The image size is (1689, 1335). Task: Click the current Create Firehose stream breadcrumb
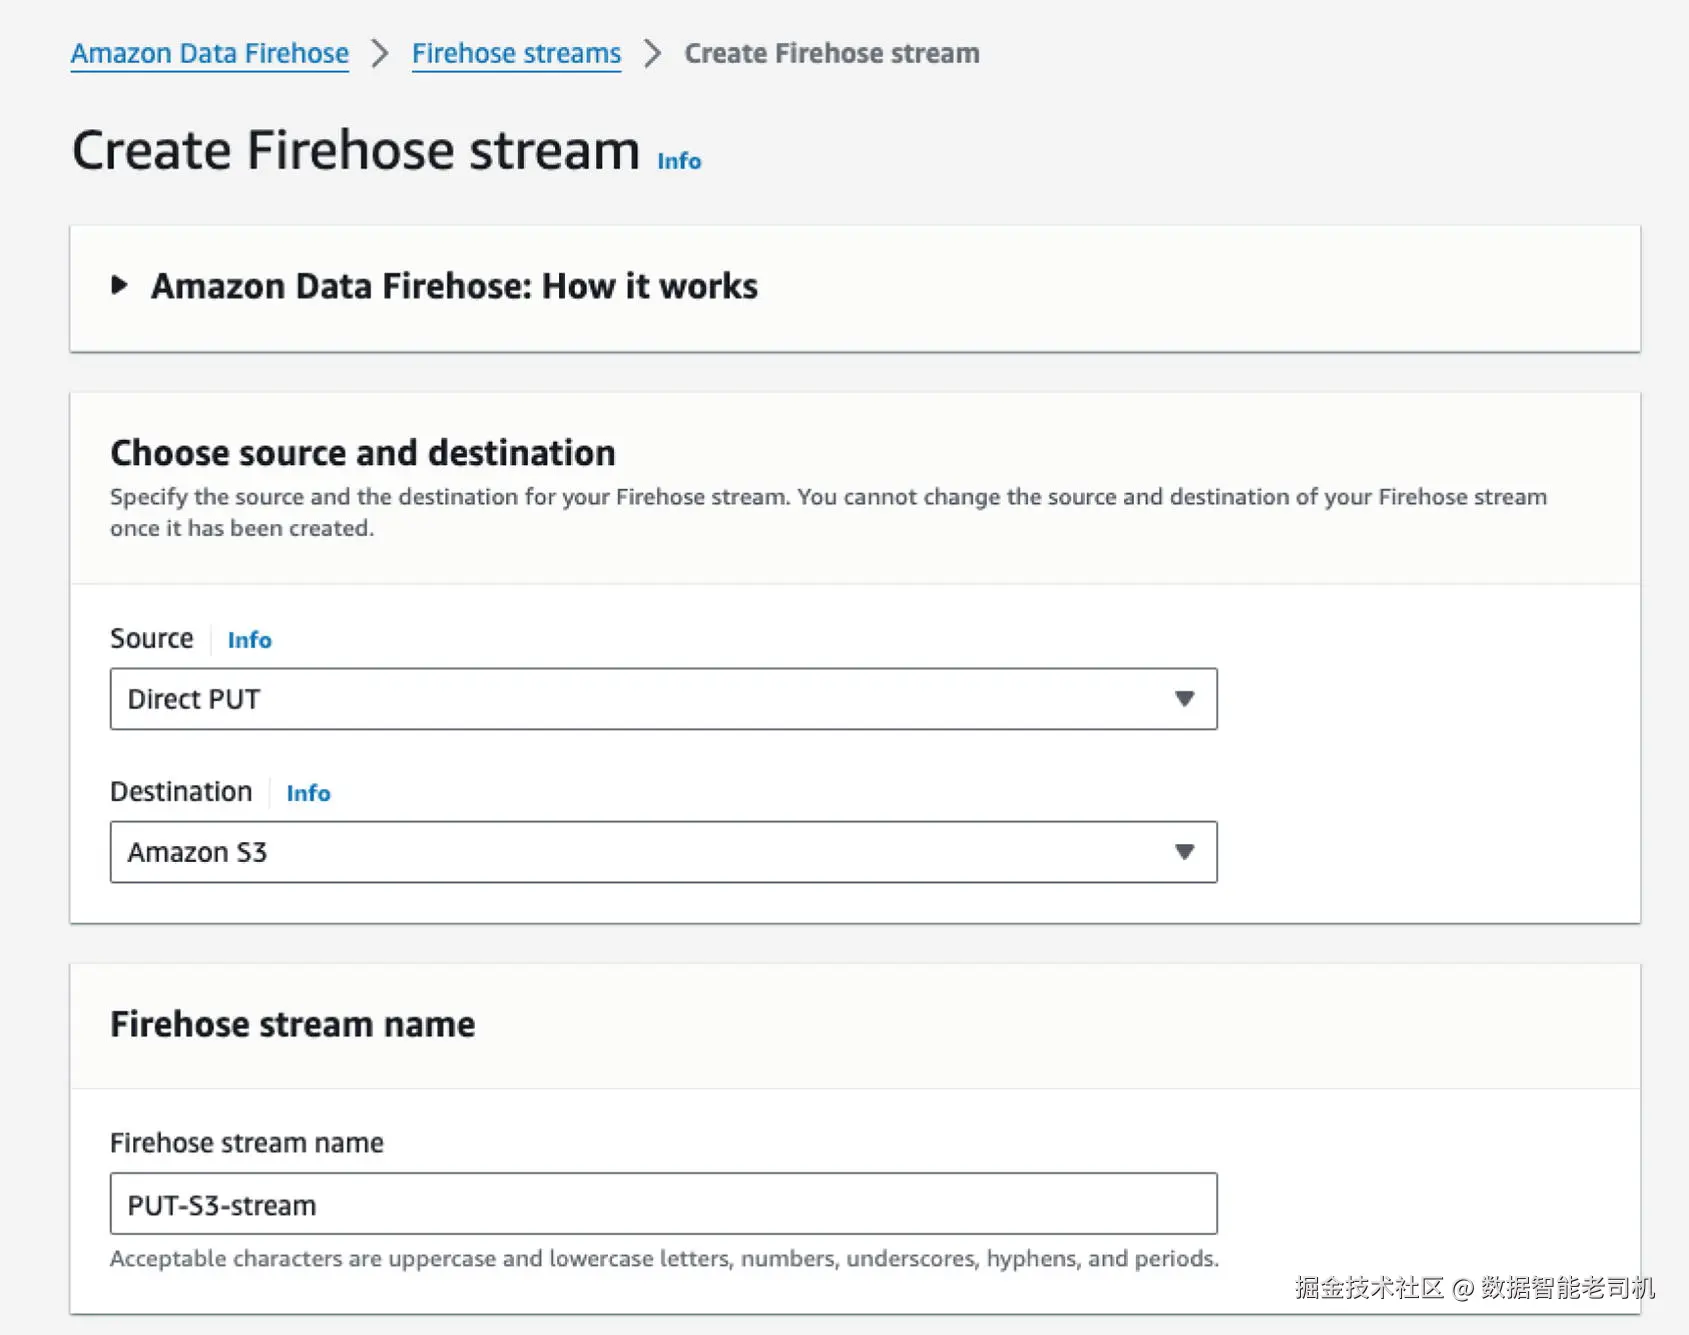pyautogui.click(x=831, y=54)
